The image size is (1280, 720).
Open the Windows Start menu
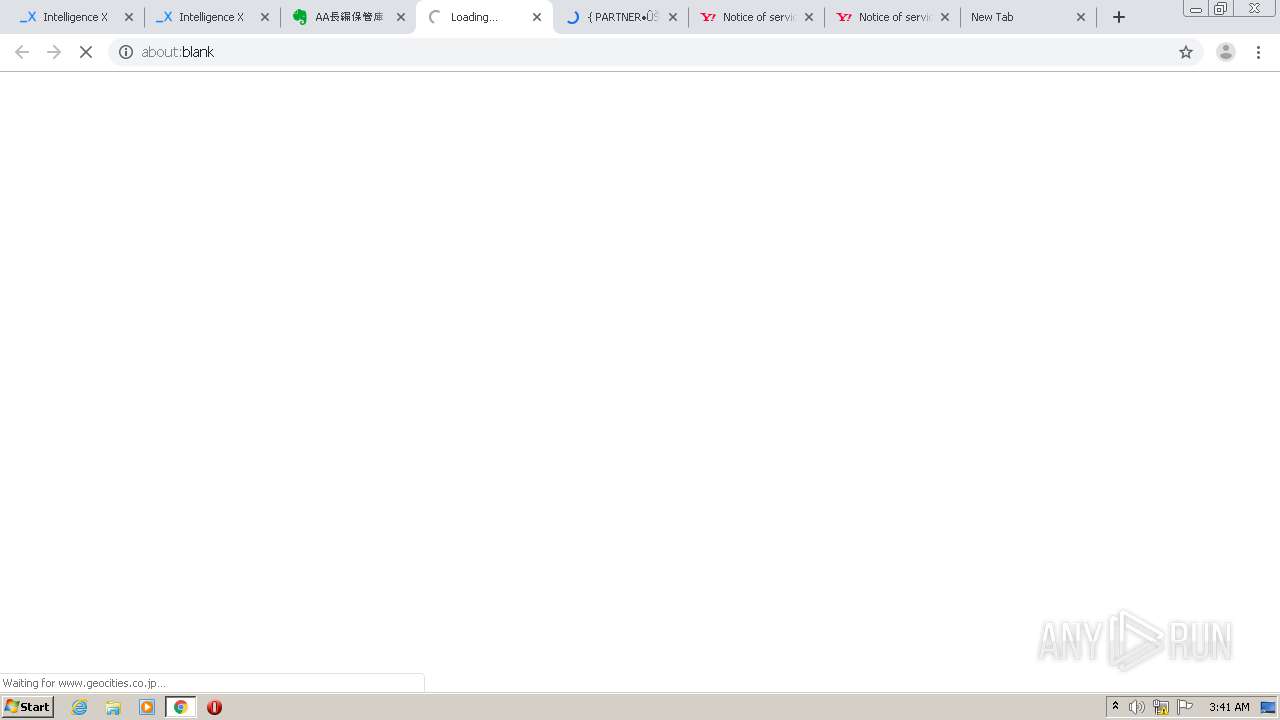tap(28, 707)
